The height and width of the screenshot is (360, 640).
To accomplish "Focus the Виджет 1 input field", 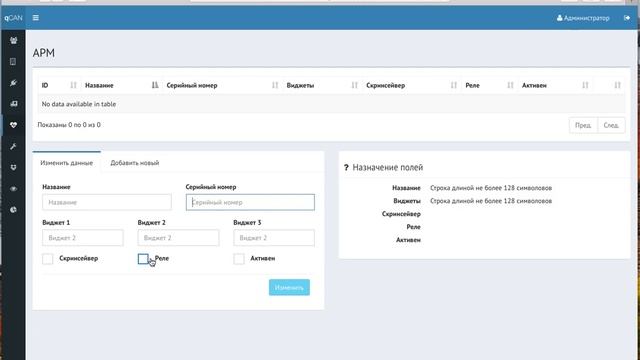I will (x=83, y=238).
